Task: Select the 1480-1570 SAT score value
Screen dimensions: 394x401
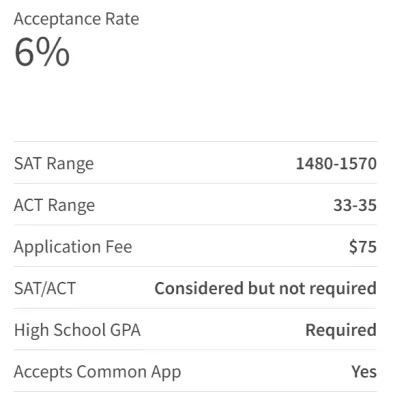Action: click(336, 163)
